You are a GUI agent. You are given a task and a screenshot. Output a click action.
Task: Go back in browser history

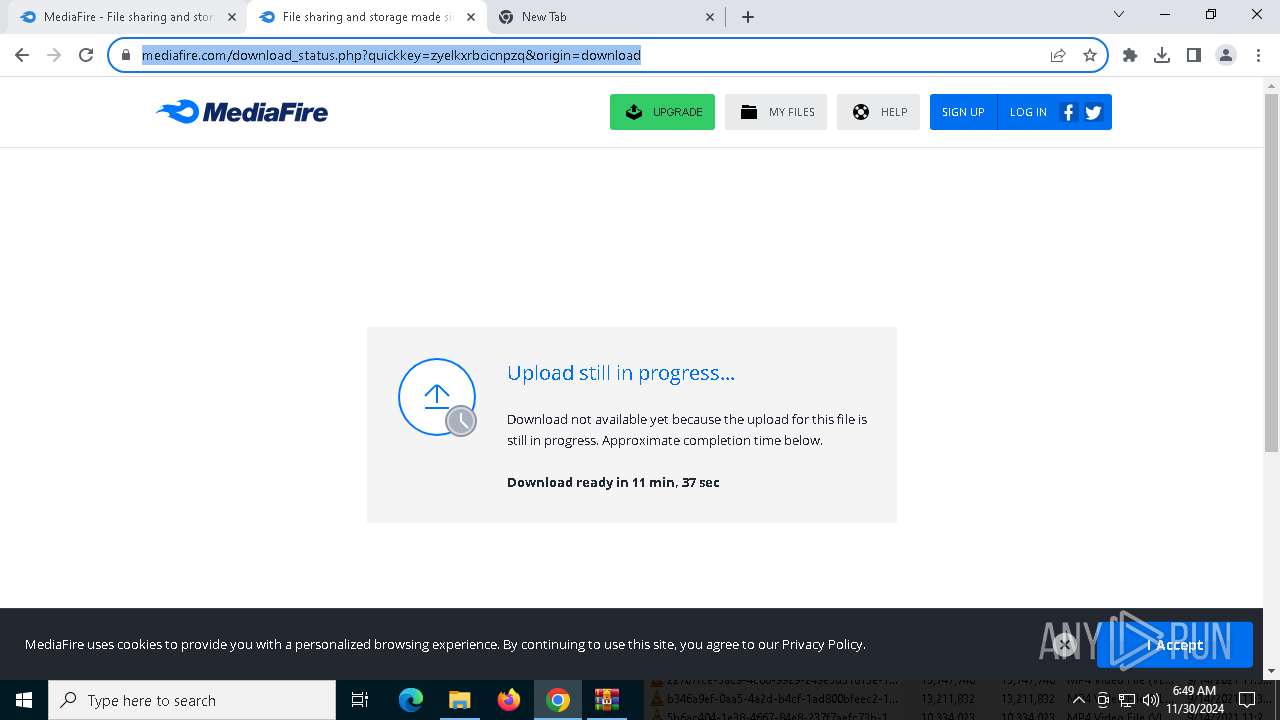[x=22, y=55]
